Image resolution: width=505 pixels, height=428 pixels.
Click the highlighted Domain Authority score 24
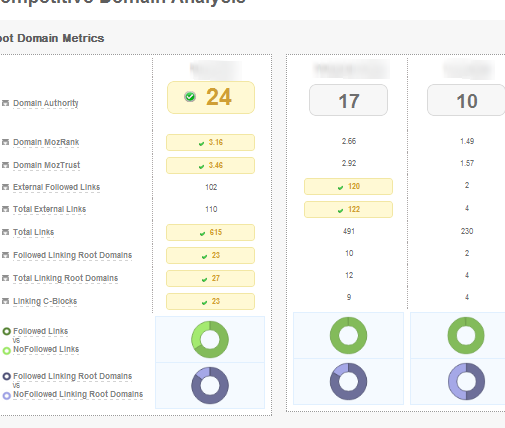pos(211,97)
